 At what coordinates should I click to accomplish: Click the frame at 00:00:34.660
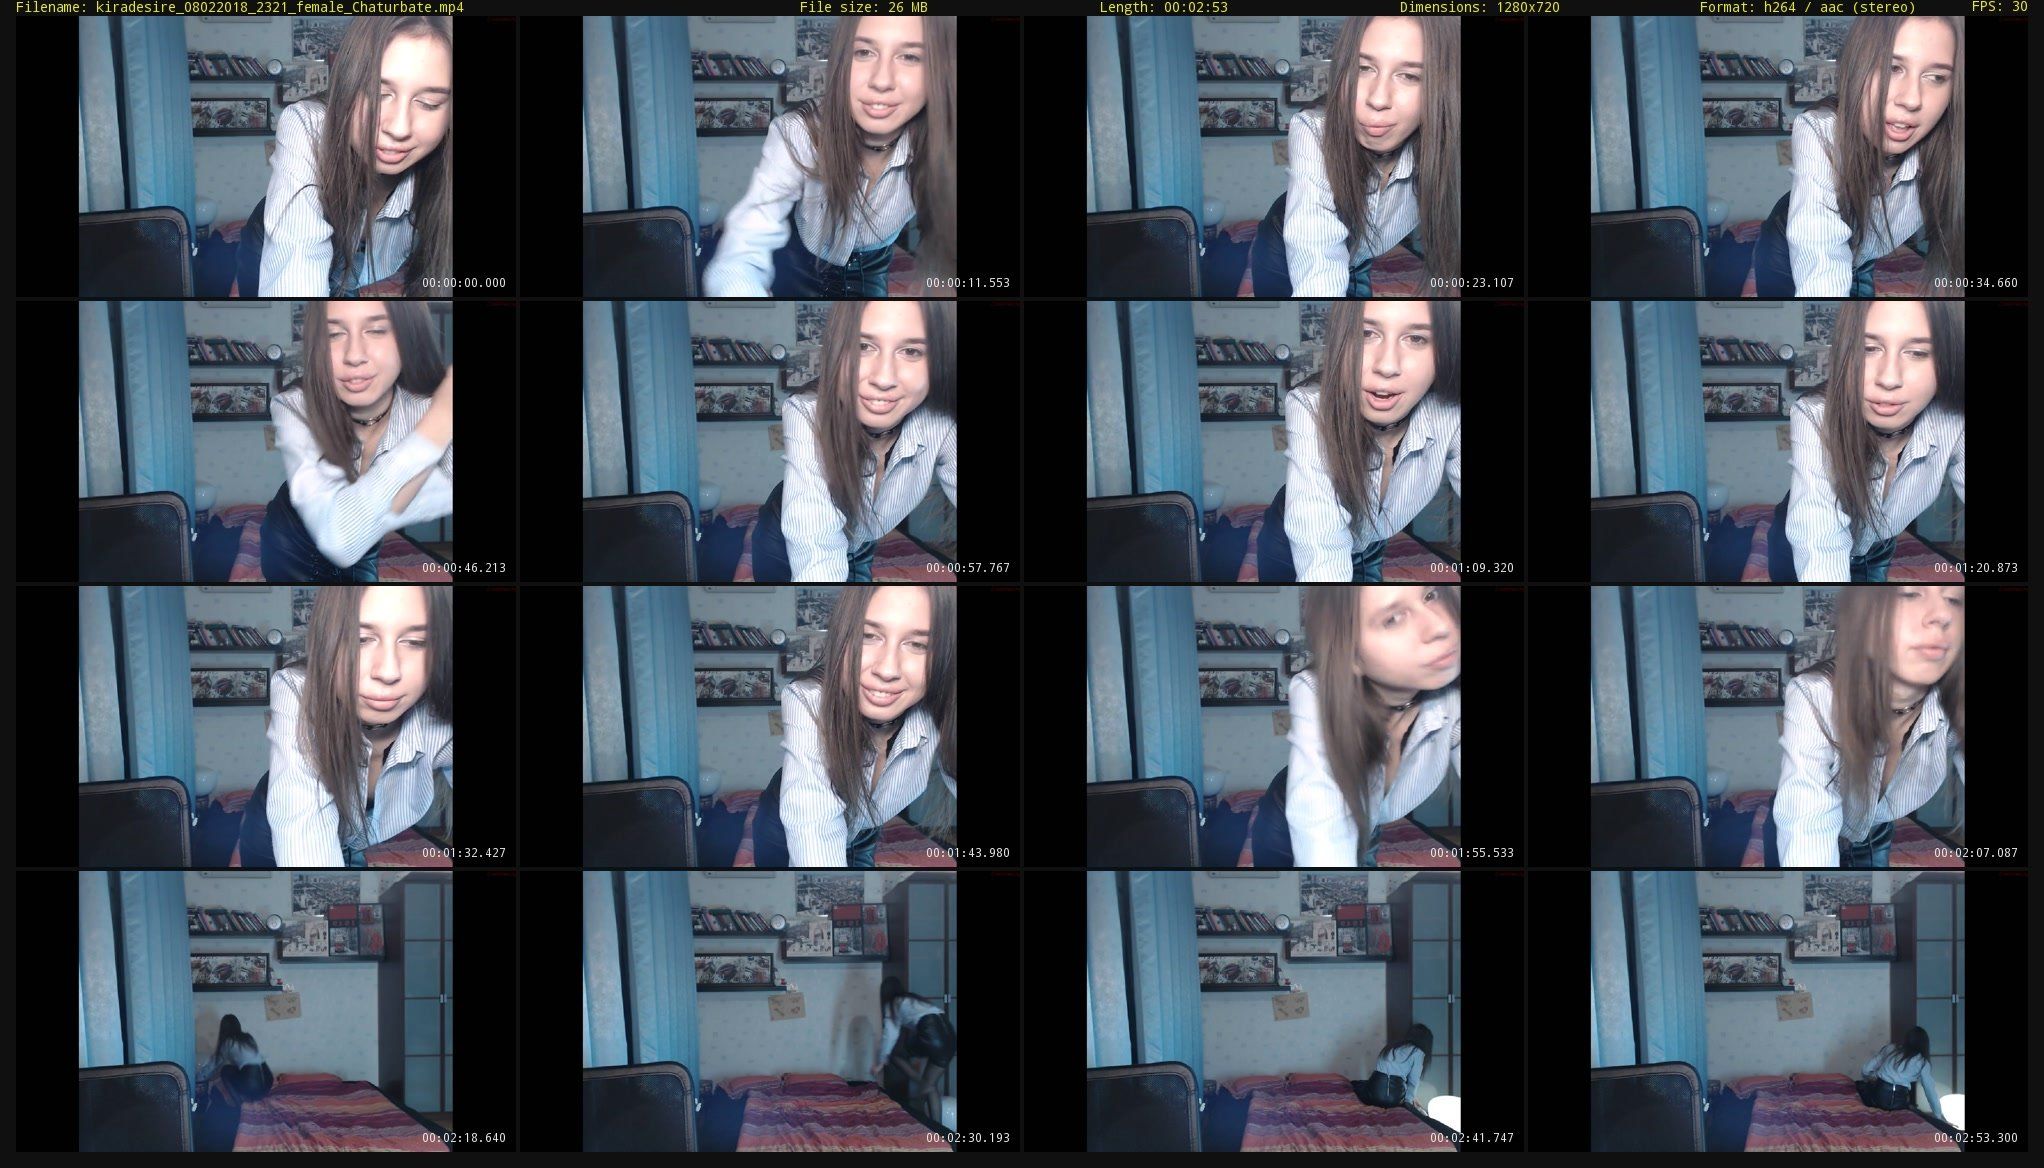1778,156
